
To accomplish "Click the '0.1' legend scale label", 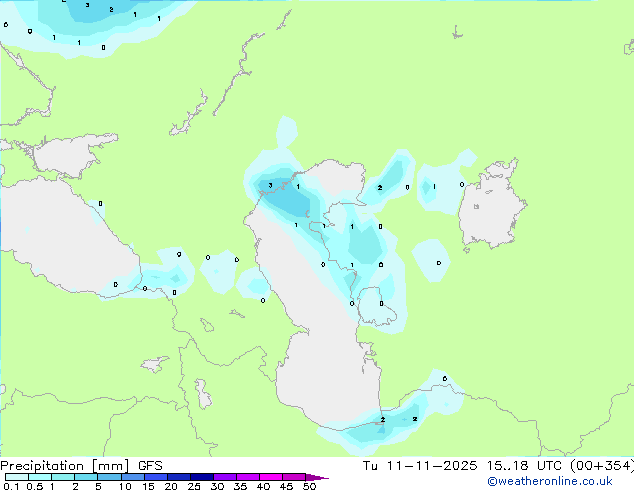I will pos(11,486).
